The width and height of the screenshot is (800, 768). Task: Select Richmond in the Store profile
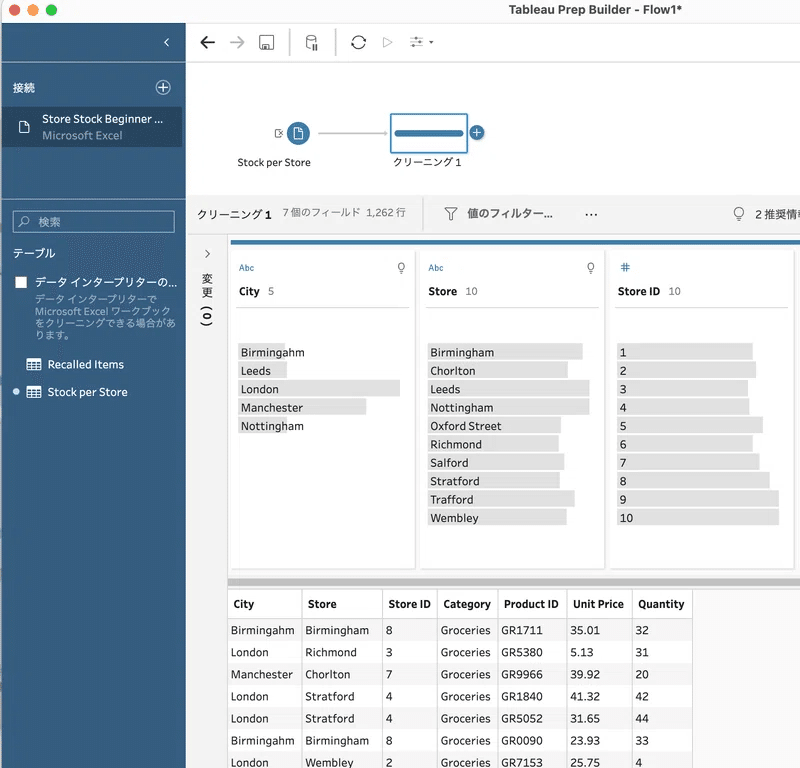[x=493, y=444]
